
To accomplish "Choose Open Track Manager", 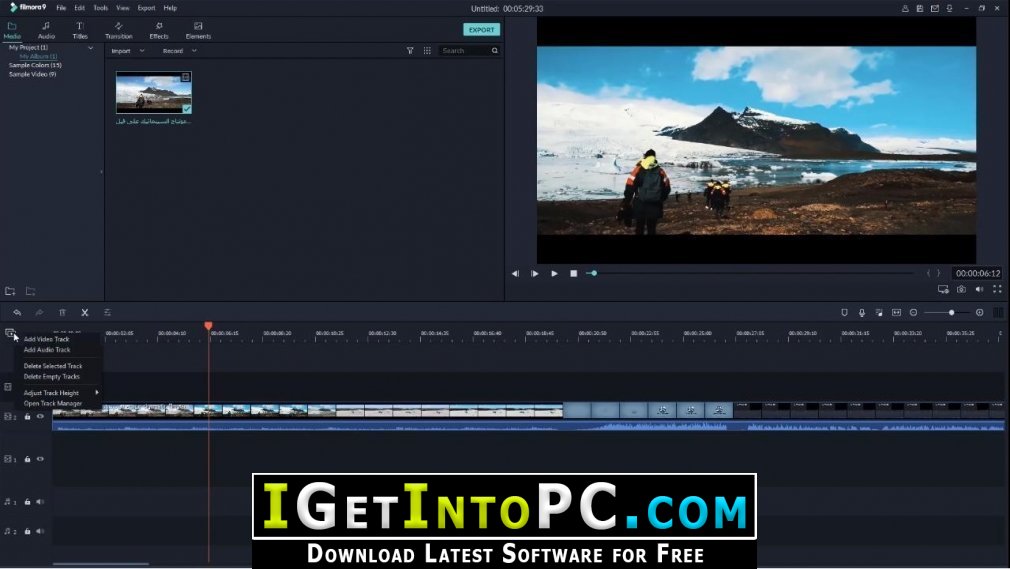I will click(x=53, y=403).
